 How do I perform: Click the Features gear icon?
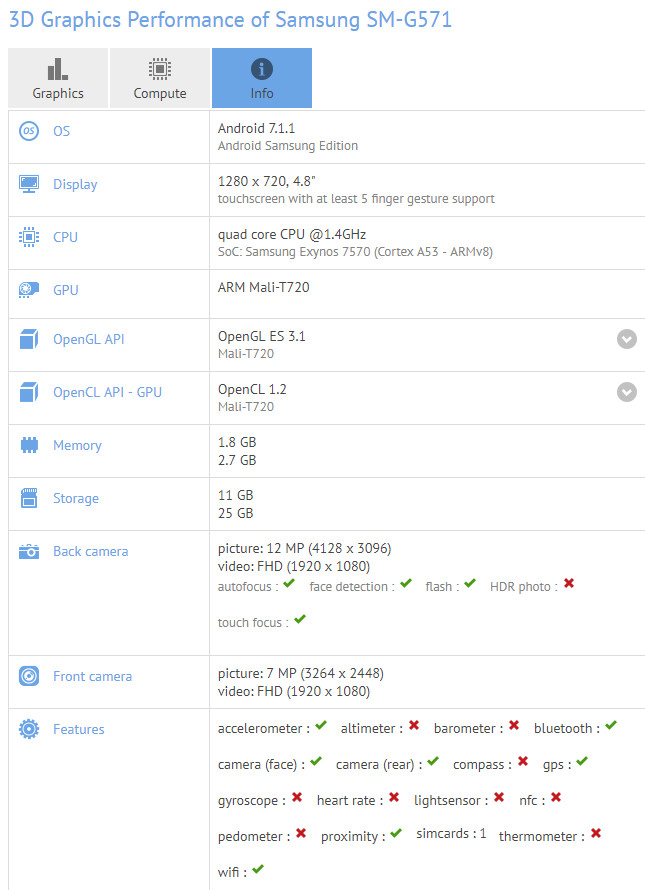click(29, 729)
